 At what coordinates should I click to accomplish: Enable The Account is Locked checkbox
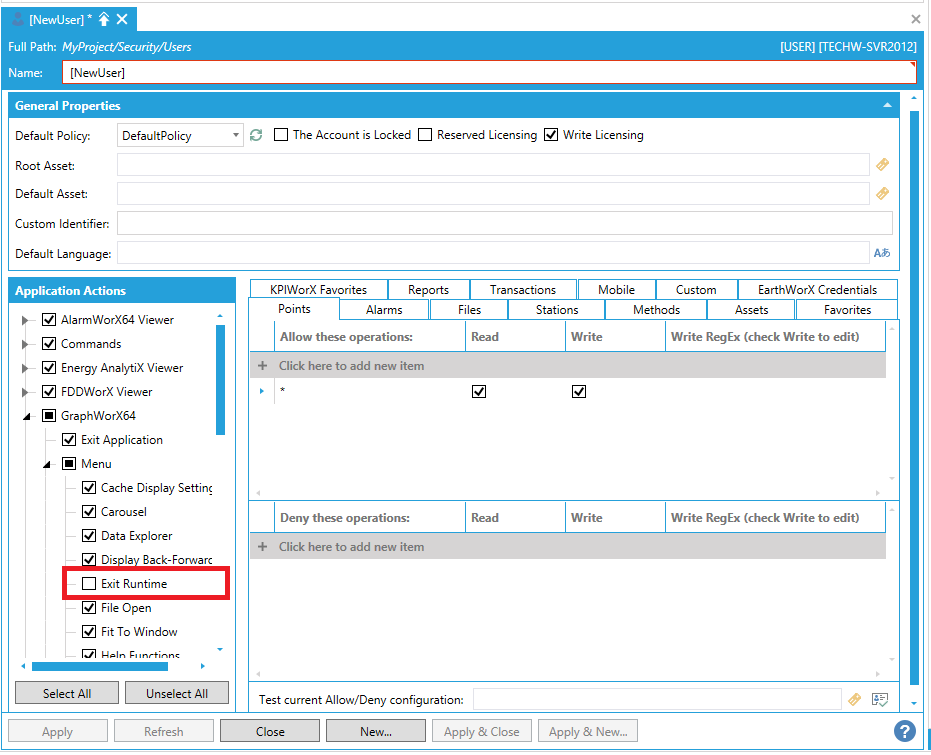pyautogui.click(x=281, y=135)
